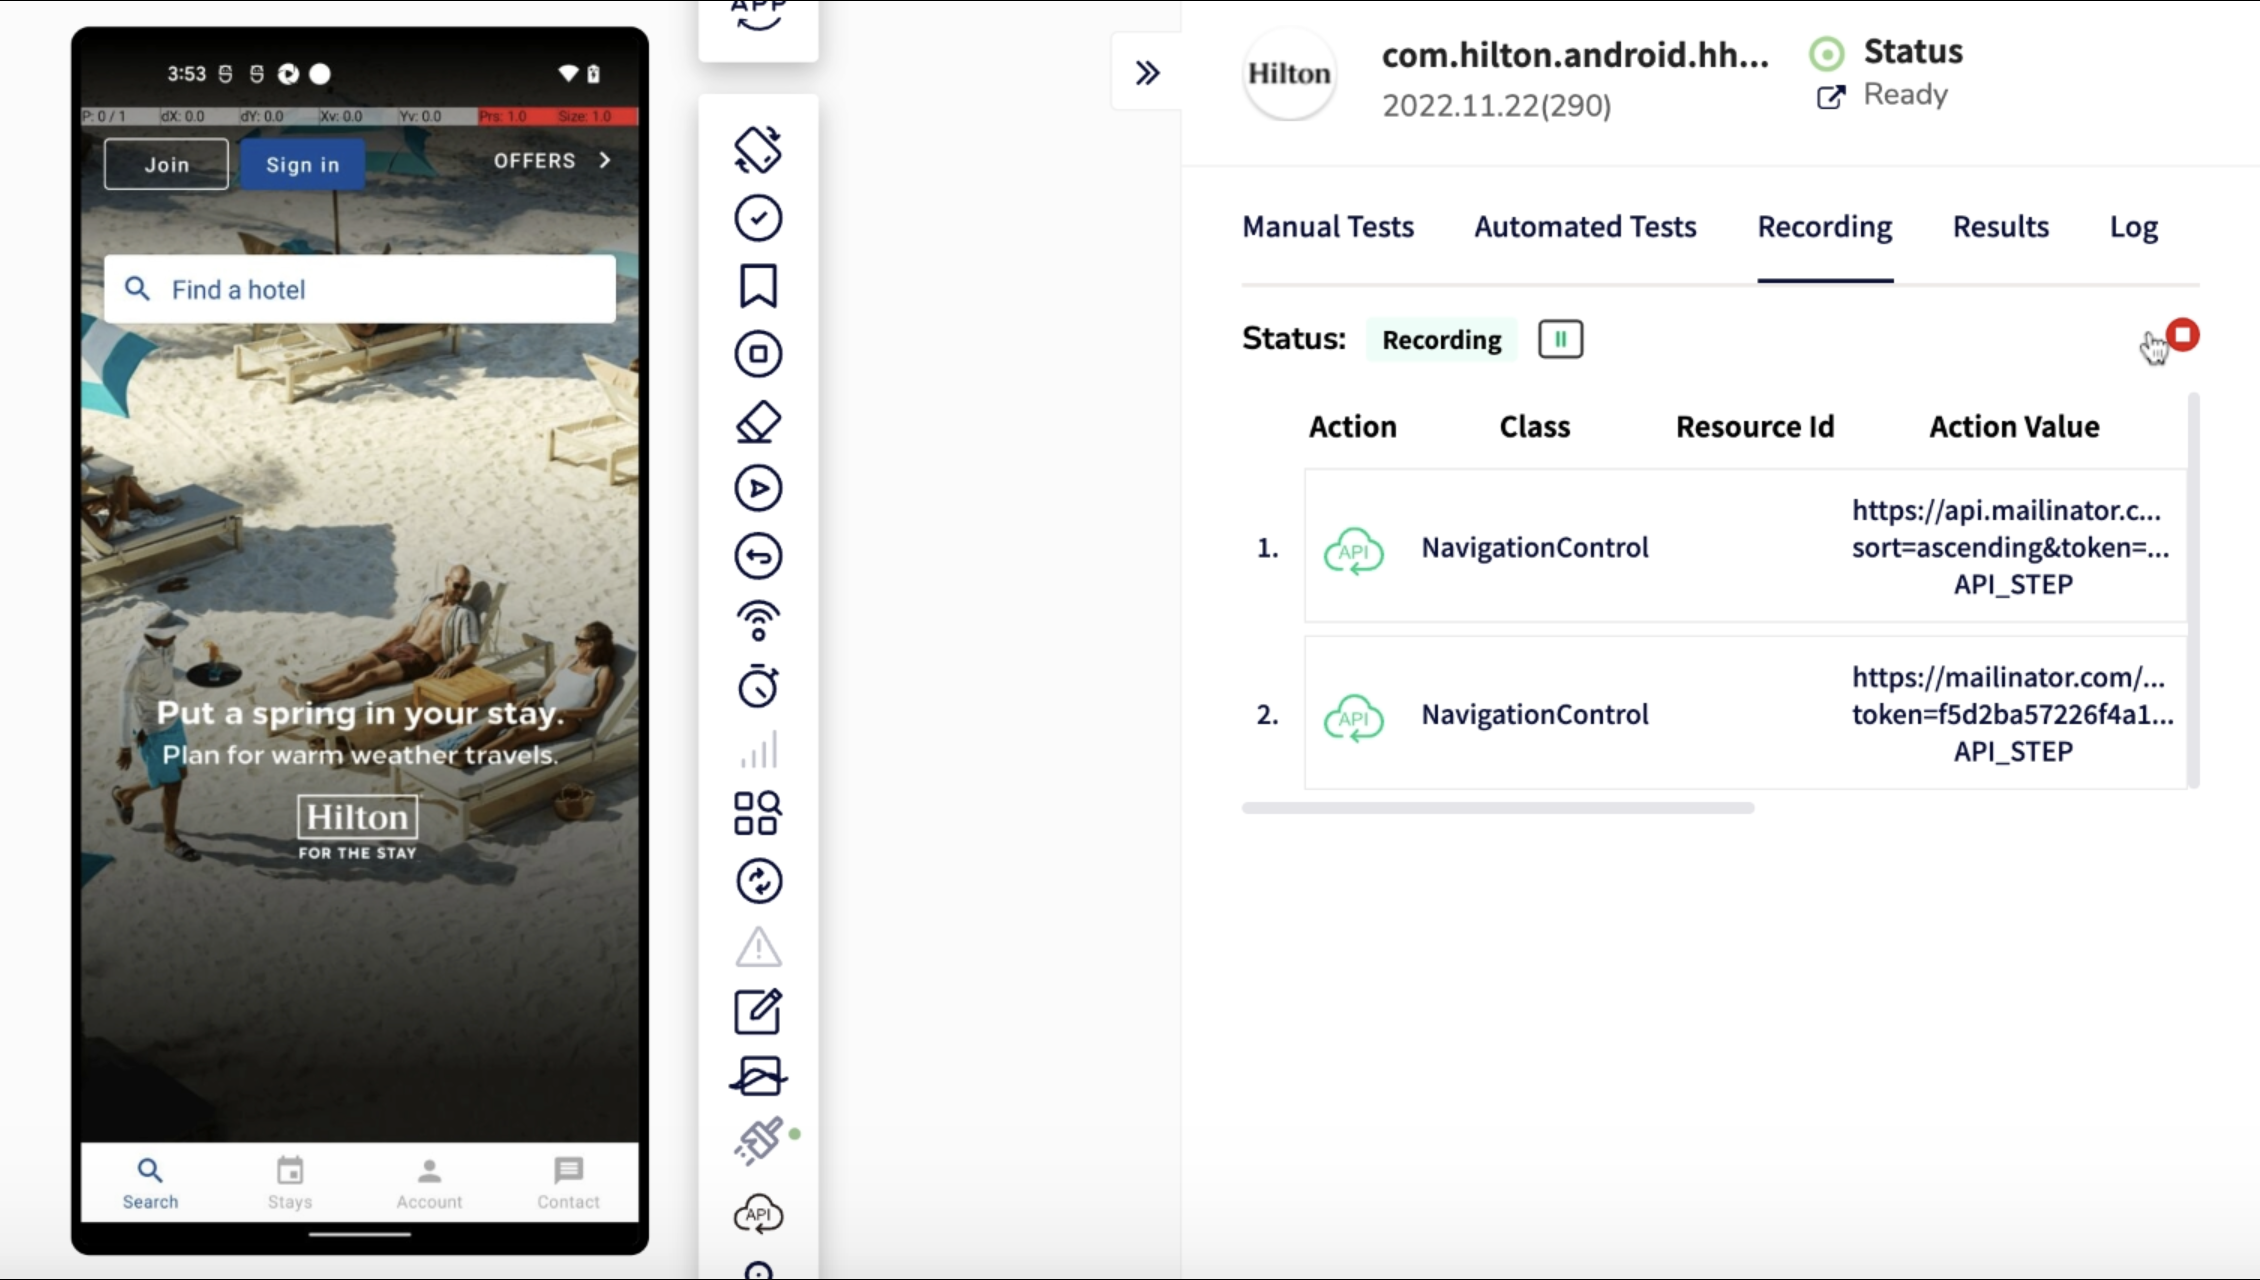
Task: Open the external link icon next to Ready
Action: (x=1831, y=96)
